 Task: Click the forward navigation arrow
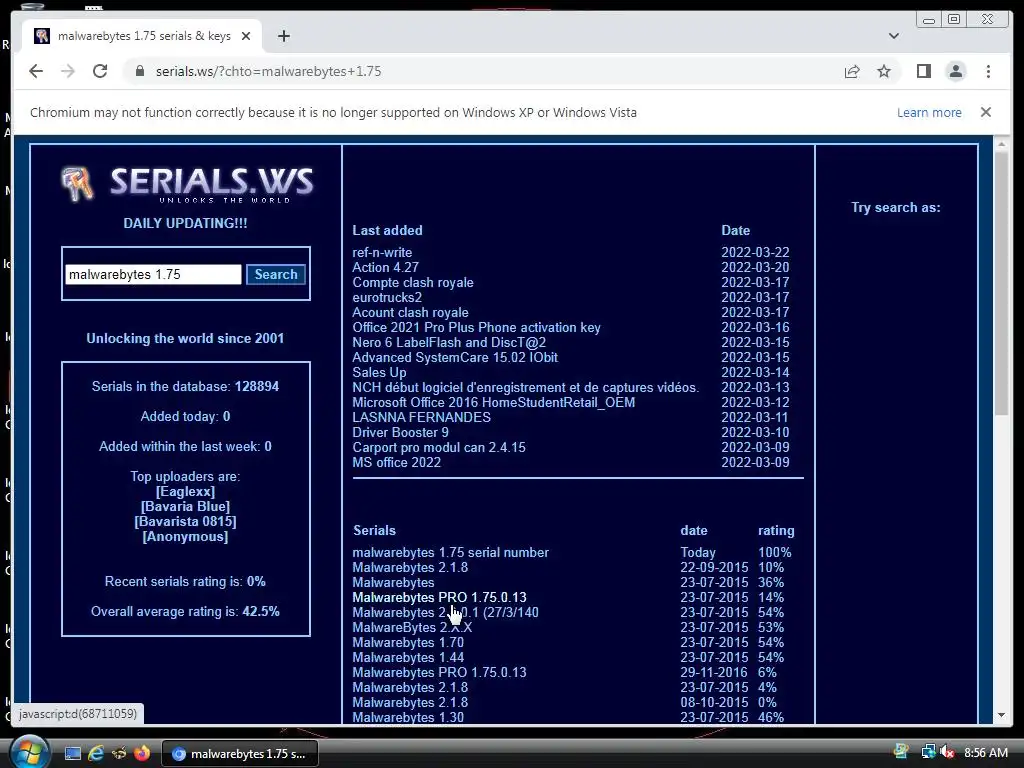[68, 71]
